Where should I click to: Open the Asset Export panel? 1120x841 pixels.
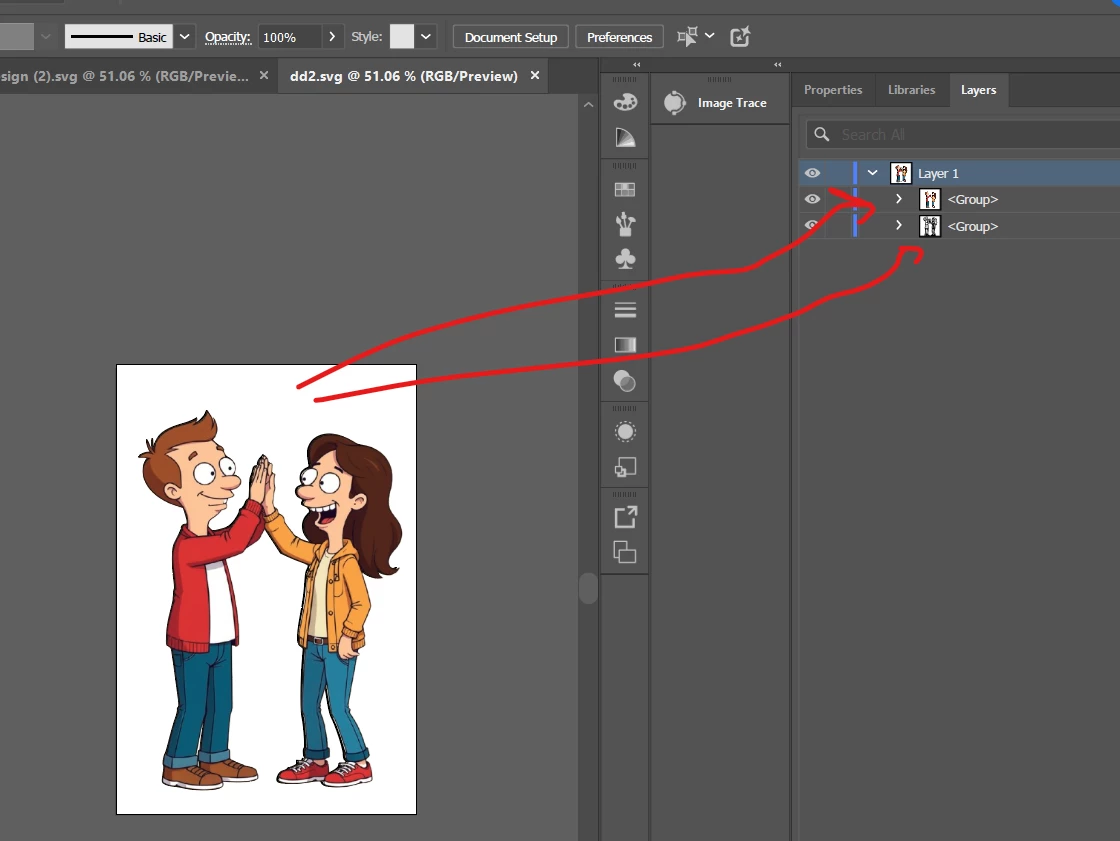(625, 517)
